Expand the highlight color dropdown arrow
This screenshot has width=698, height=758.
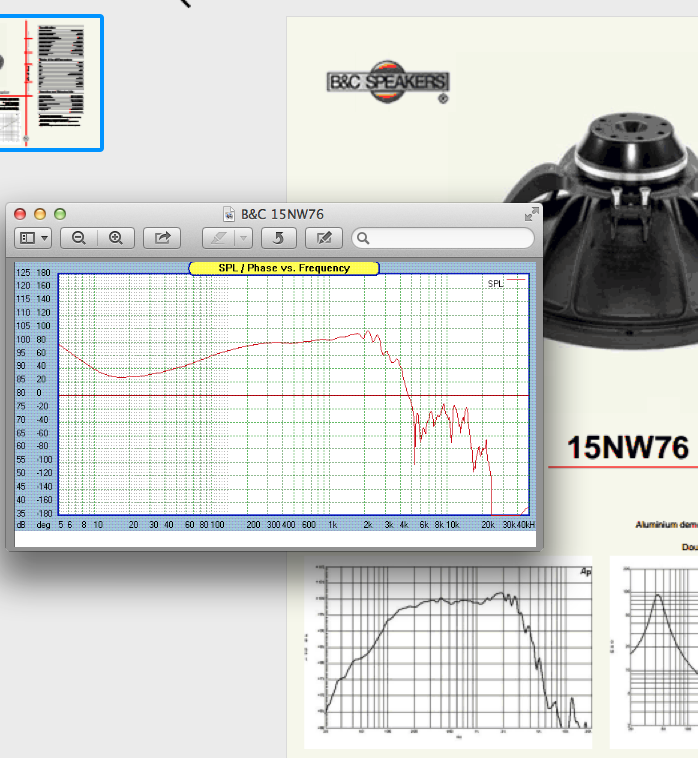(x=244, y=238)
